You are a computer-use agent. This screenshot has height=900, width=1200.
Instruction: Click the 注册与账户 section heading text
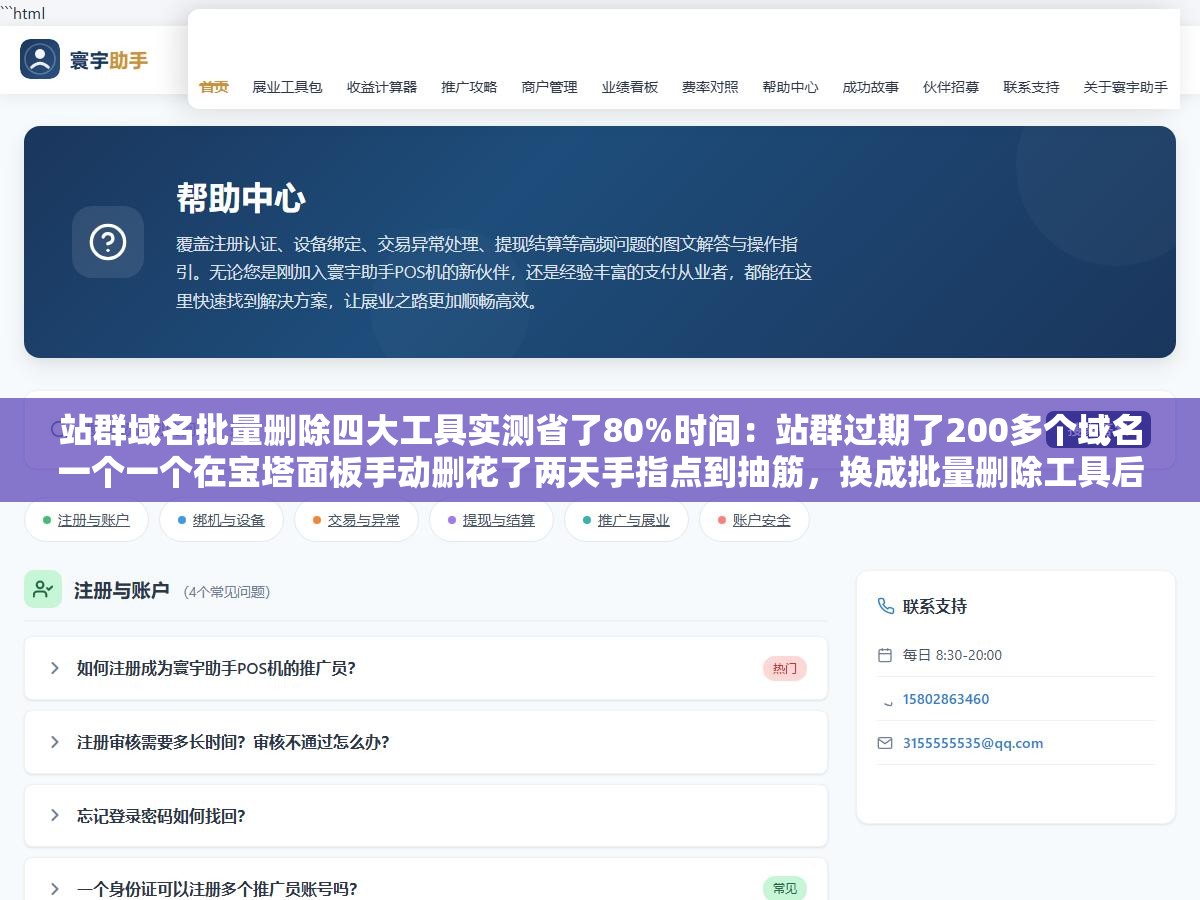coord(122,591)
